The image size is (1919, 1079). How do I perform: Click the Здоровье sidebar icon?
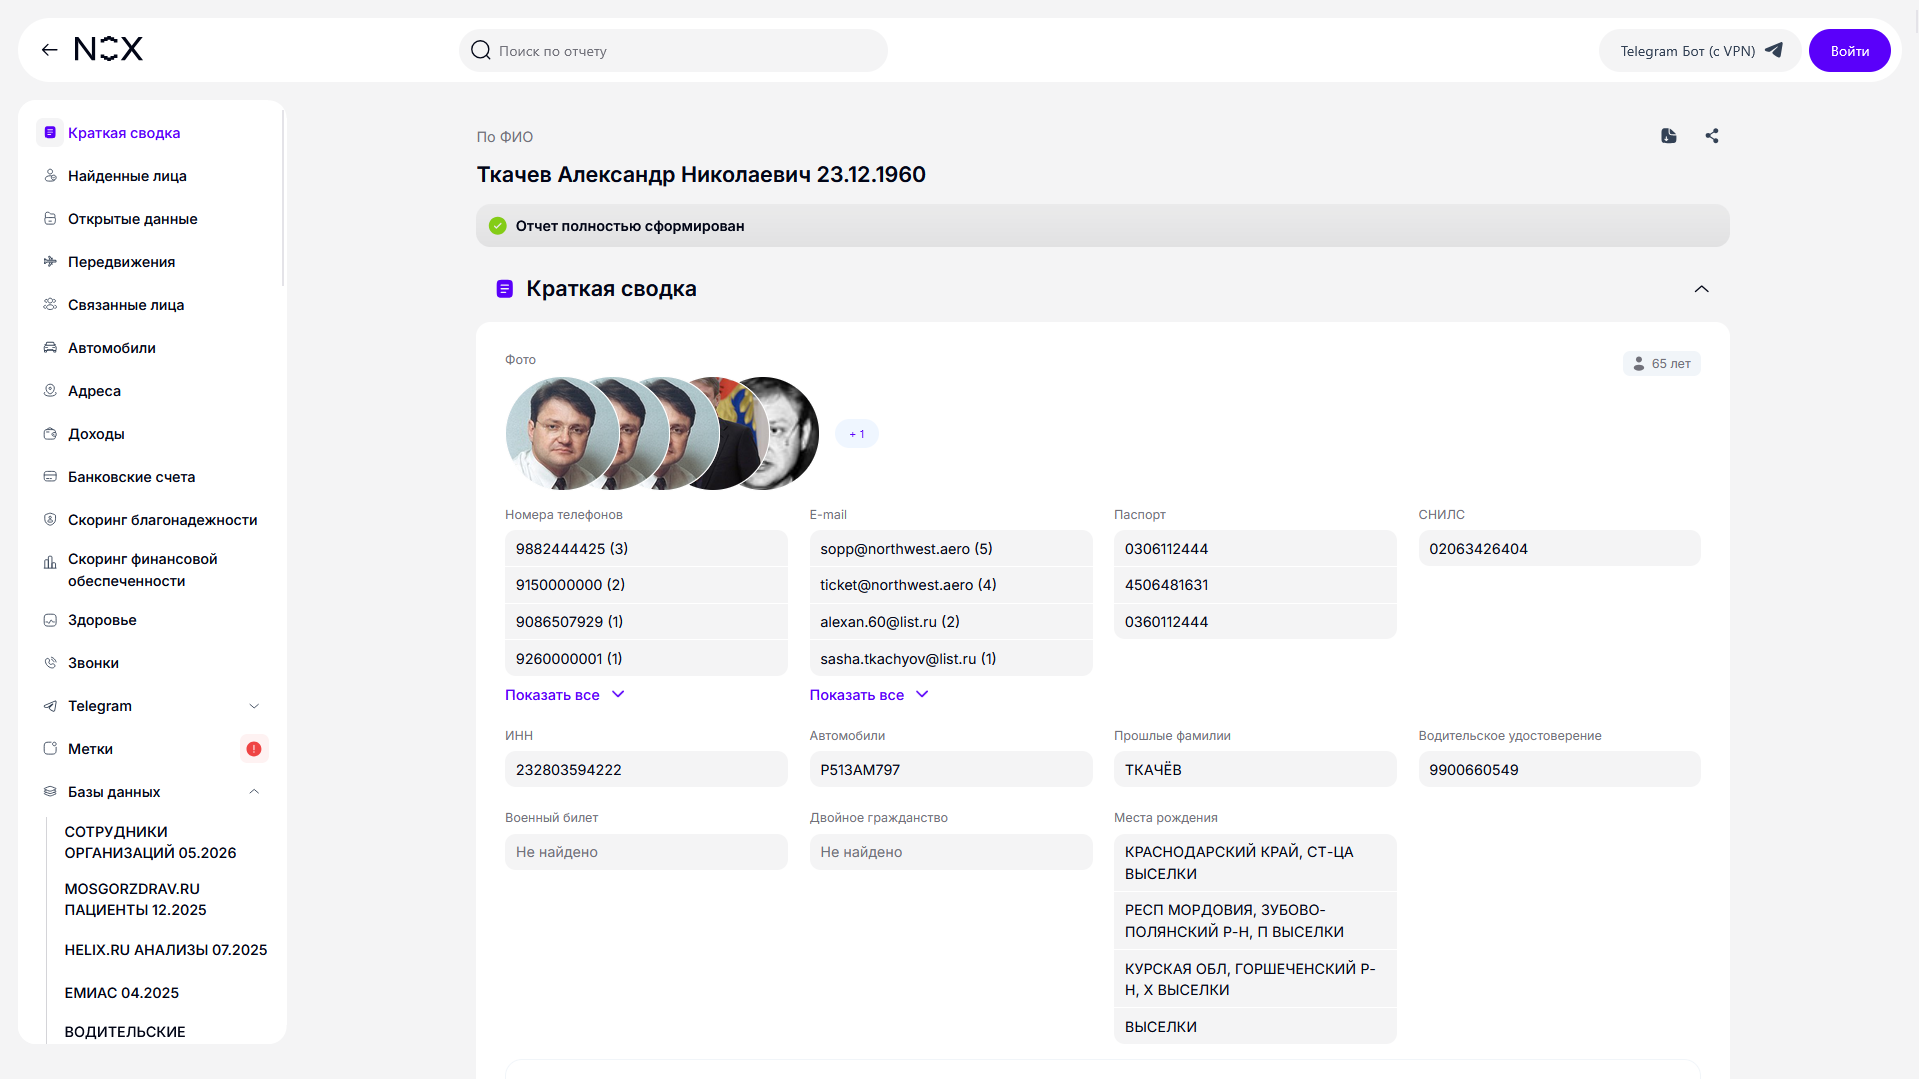pyautogui.click(x=50, y=620)
